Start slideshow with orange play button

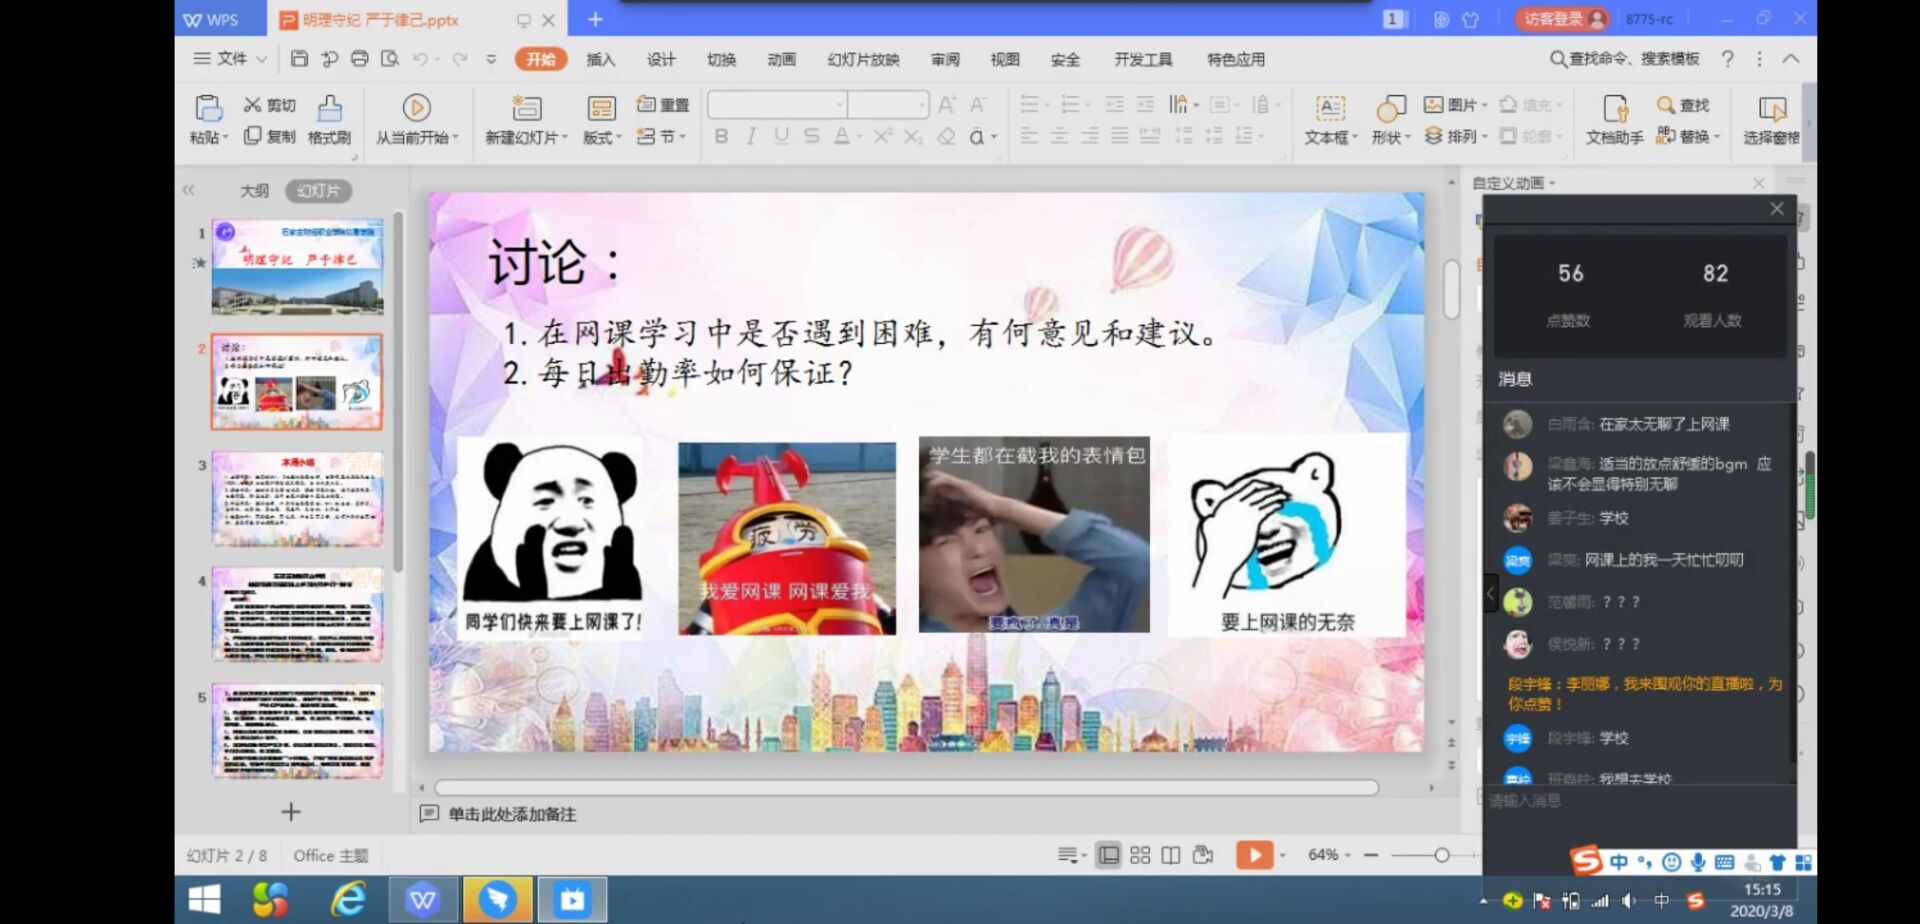coord(1254,855)
